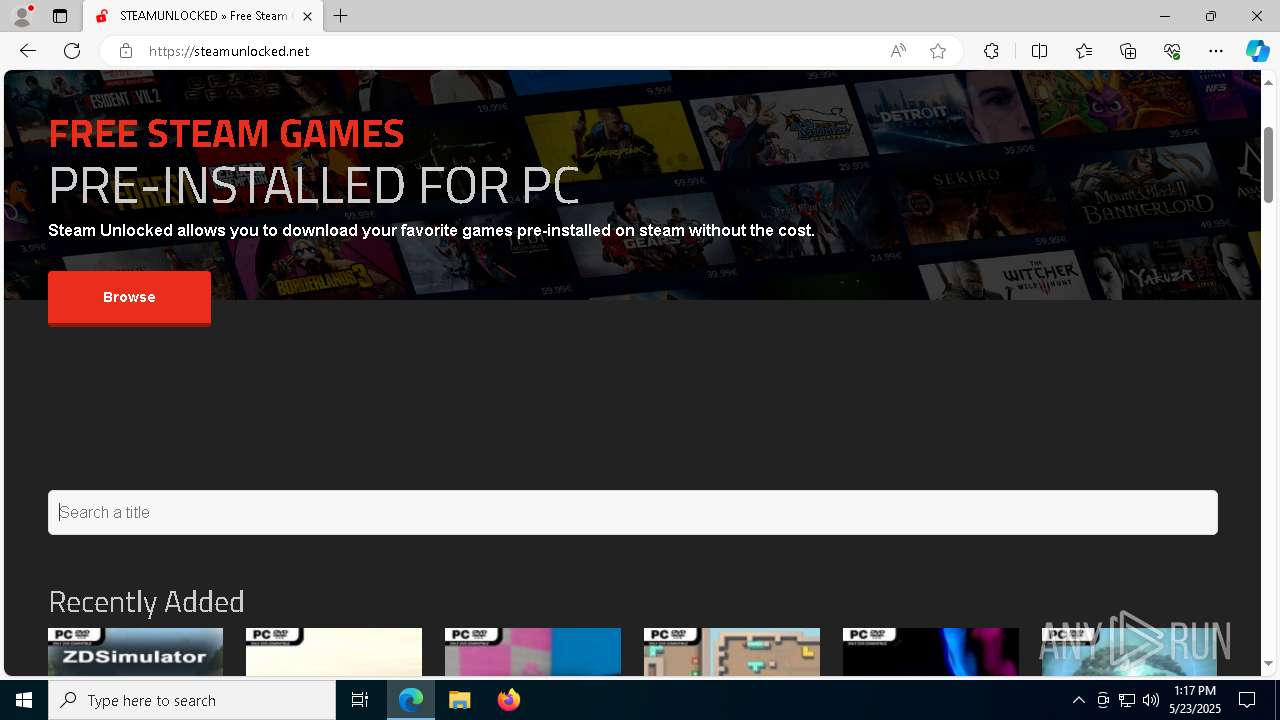Select the STEAMUNLOCKED browser tab
Viewport: 1280px width, 720px height.
pos(204,16)
